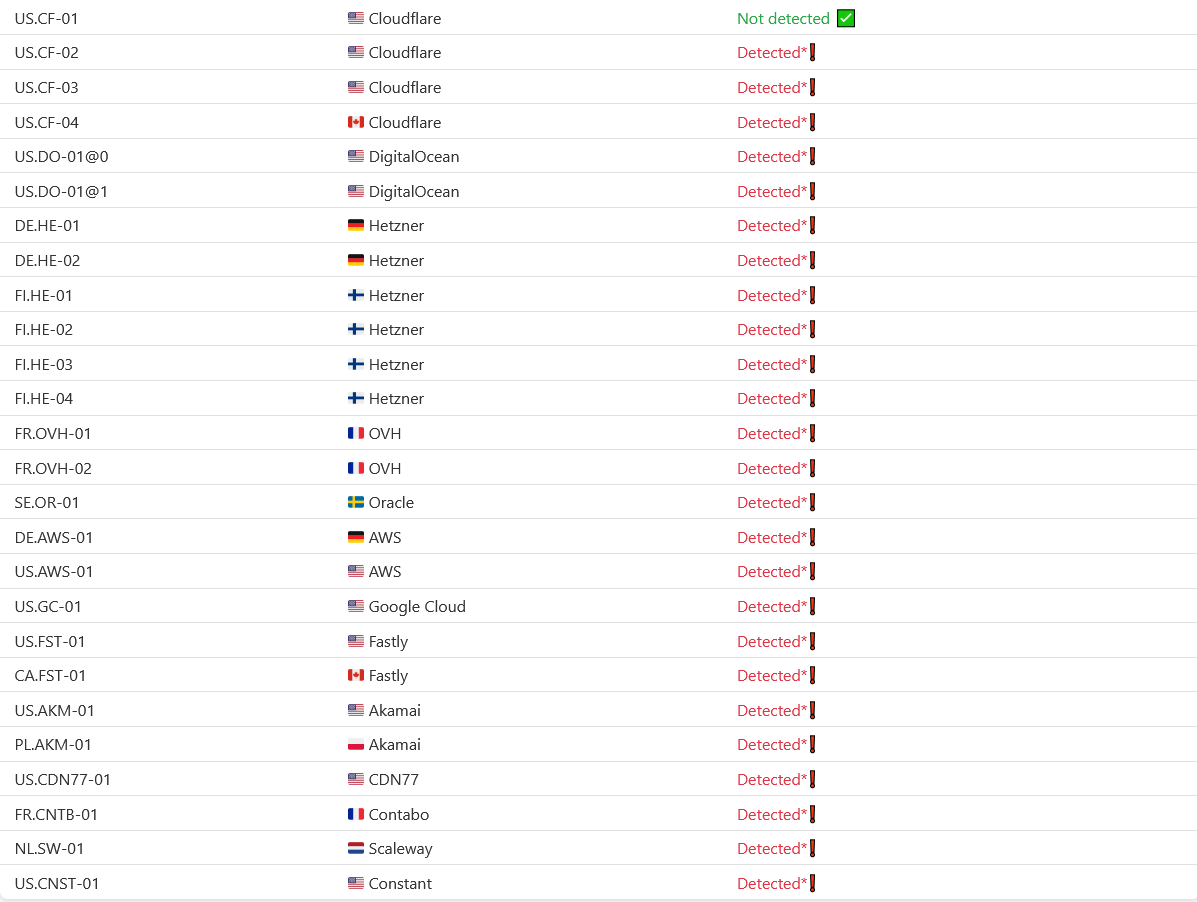Screen dimensions: 1197x902
Task: Click Detected status in DE.AWS-01 row
Action: click(x=771, y=537)
